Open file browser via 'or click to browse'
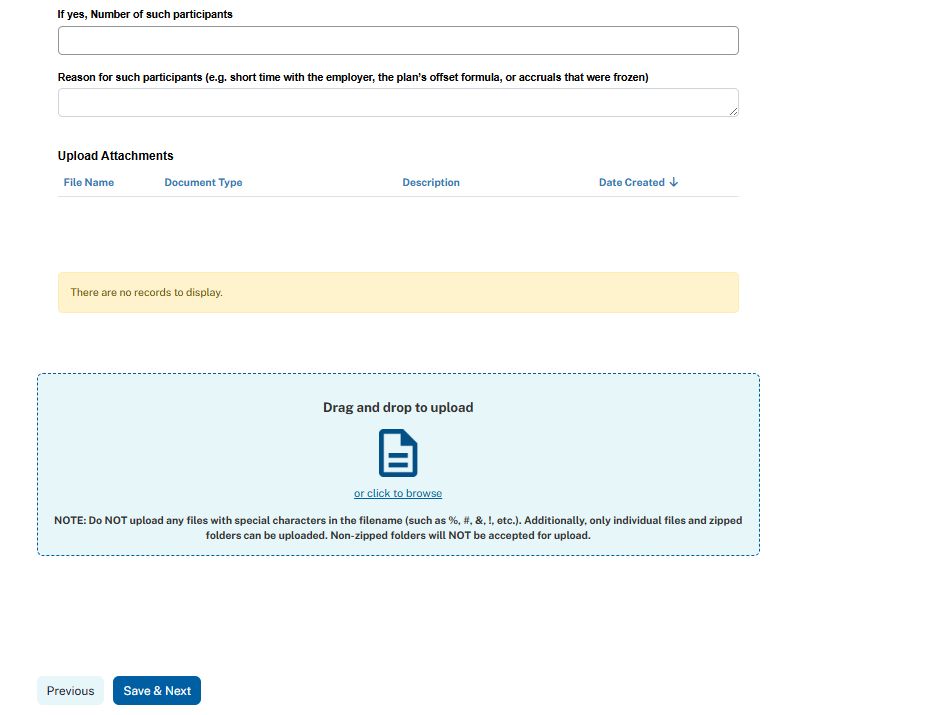Screen dimensions: 951x715 click(x=397, y=493)
